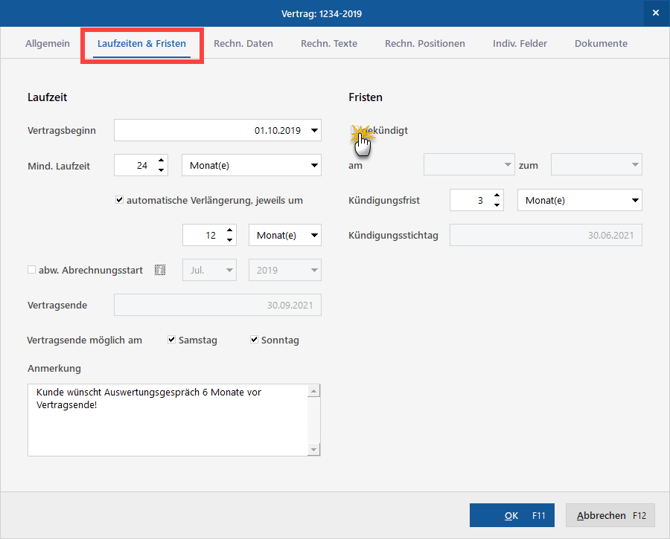Go to the Dokumente tab
The image size is (670, 539).
coord(600,44)
